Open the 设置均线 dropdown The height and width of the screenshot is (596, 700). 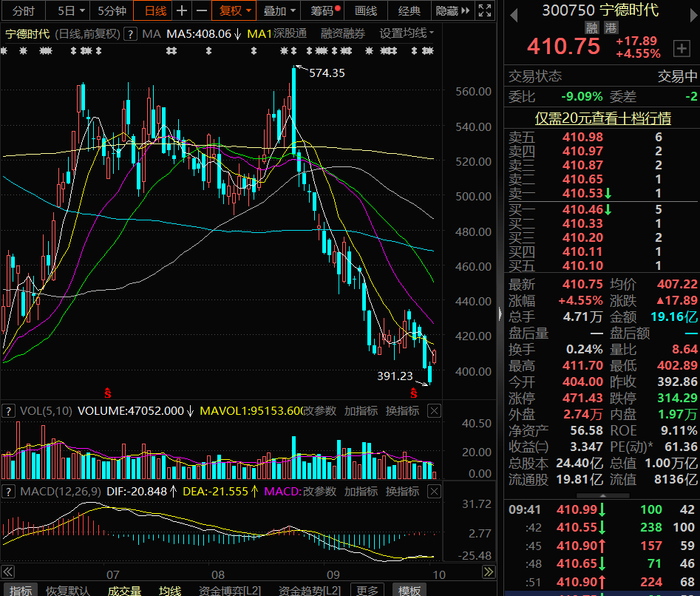406,33
